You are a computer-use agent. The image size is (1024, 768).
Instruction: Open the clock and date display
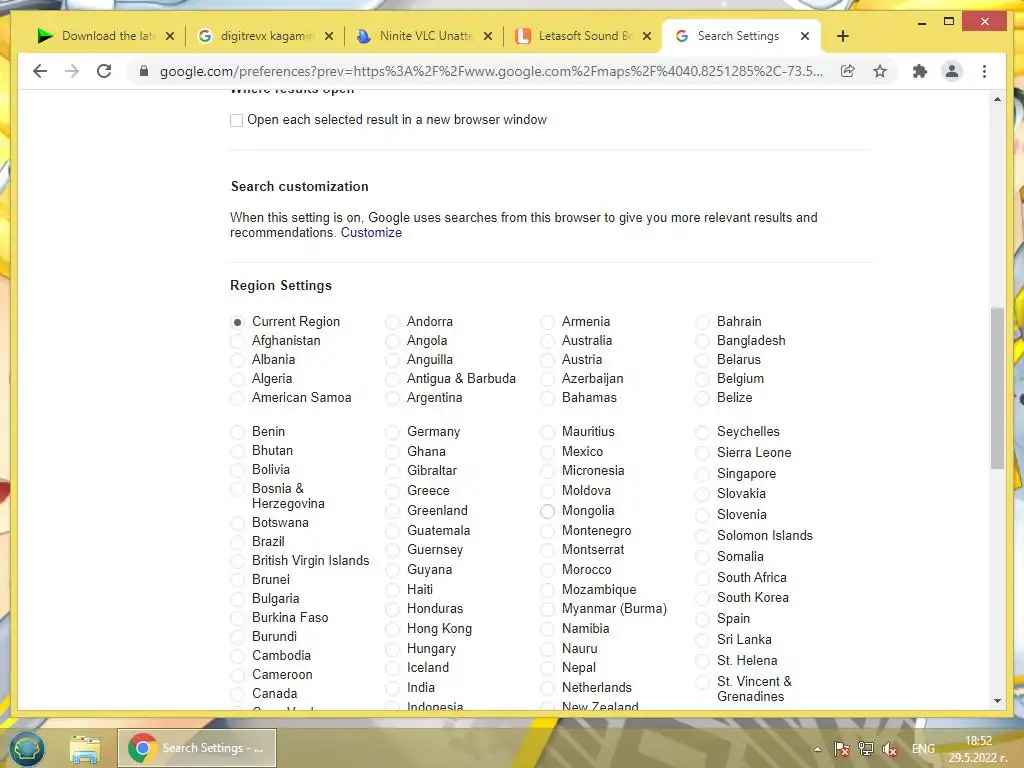[978, 749]
